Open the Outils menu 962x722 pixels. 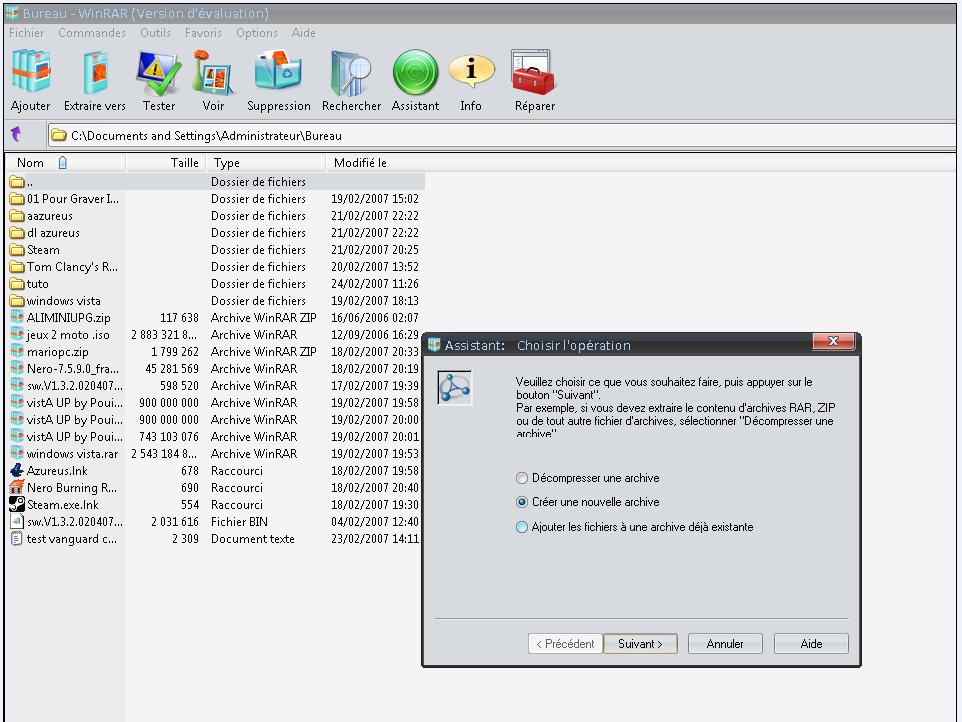coord(155,33)
